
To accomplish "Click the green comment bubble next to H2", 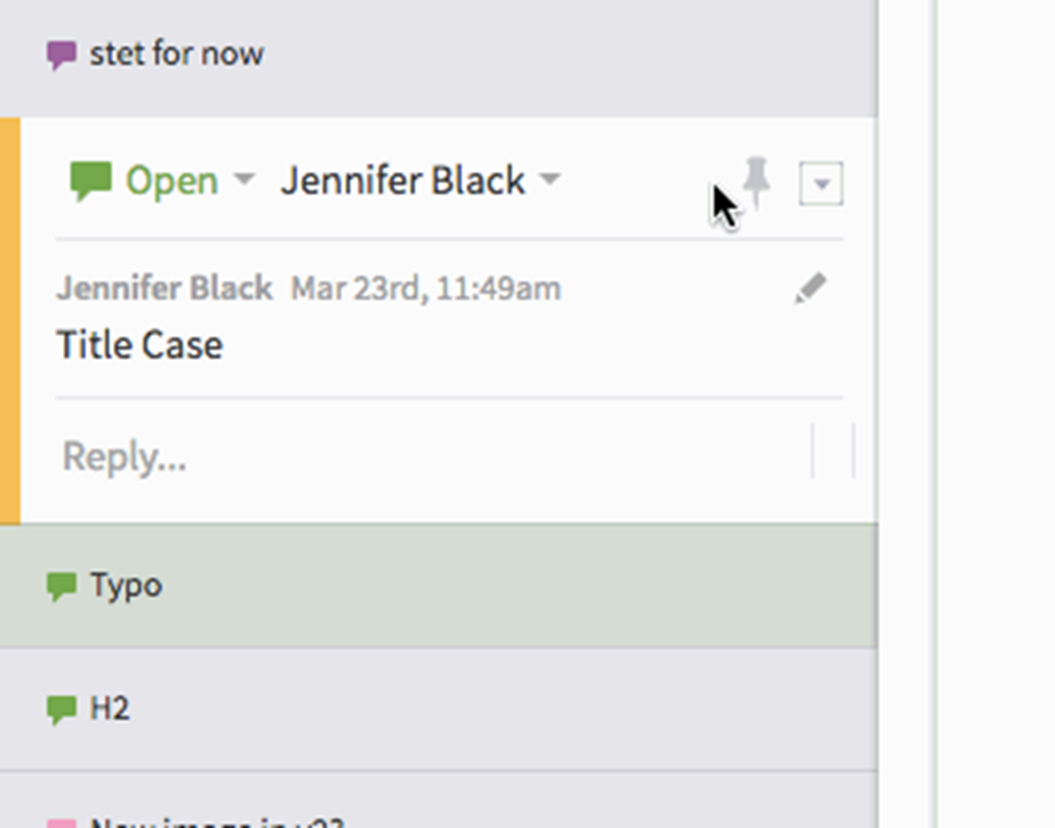I will pyautogui.click(x=62, y=708).
